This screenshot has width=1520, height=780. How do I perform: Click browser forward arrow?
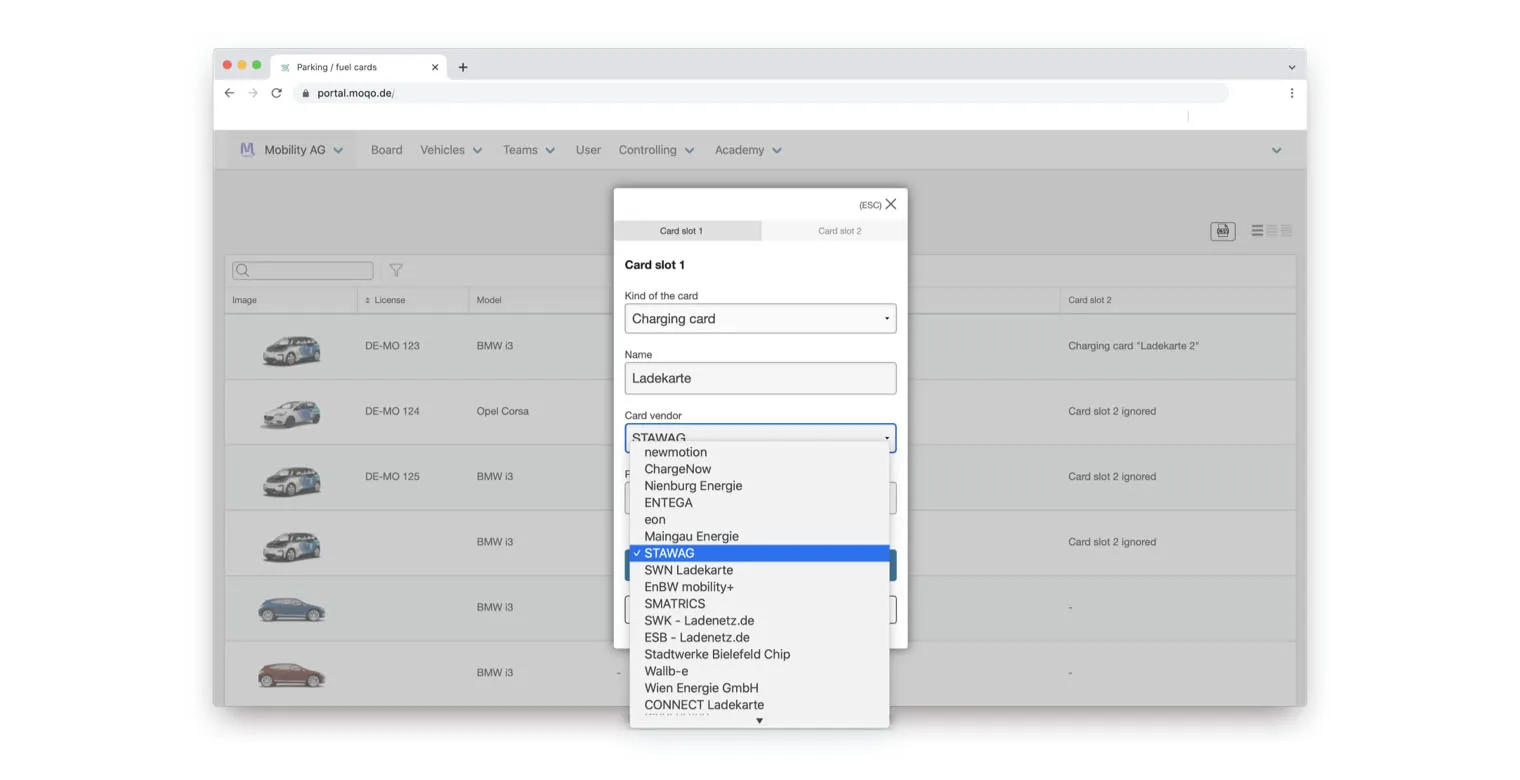pyautogui.click(x=252, y=93)
